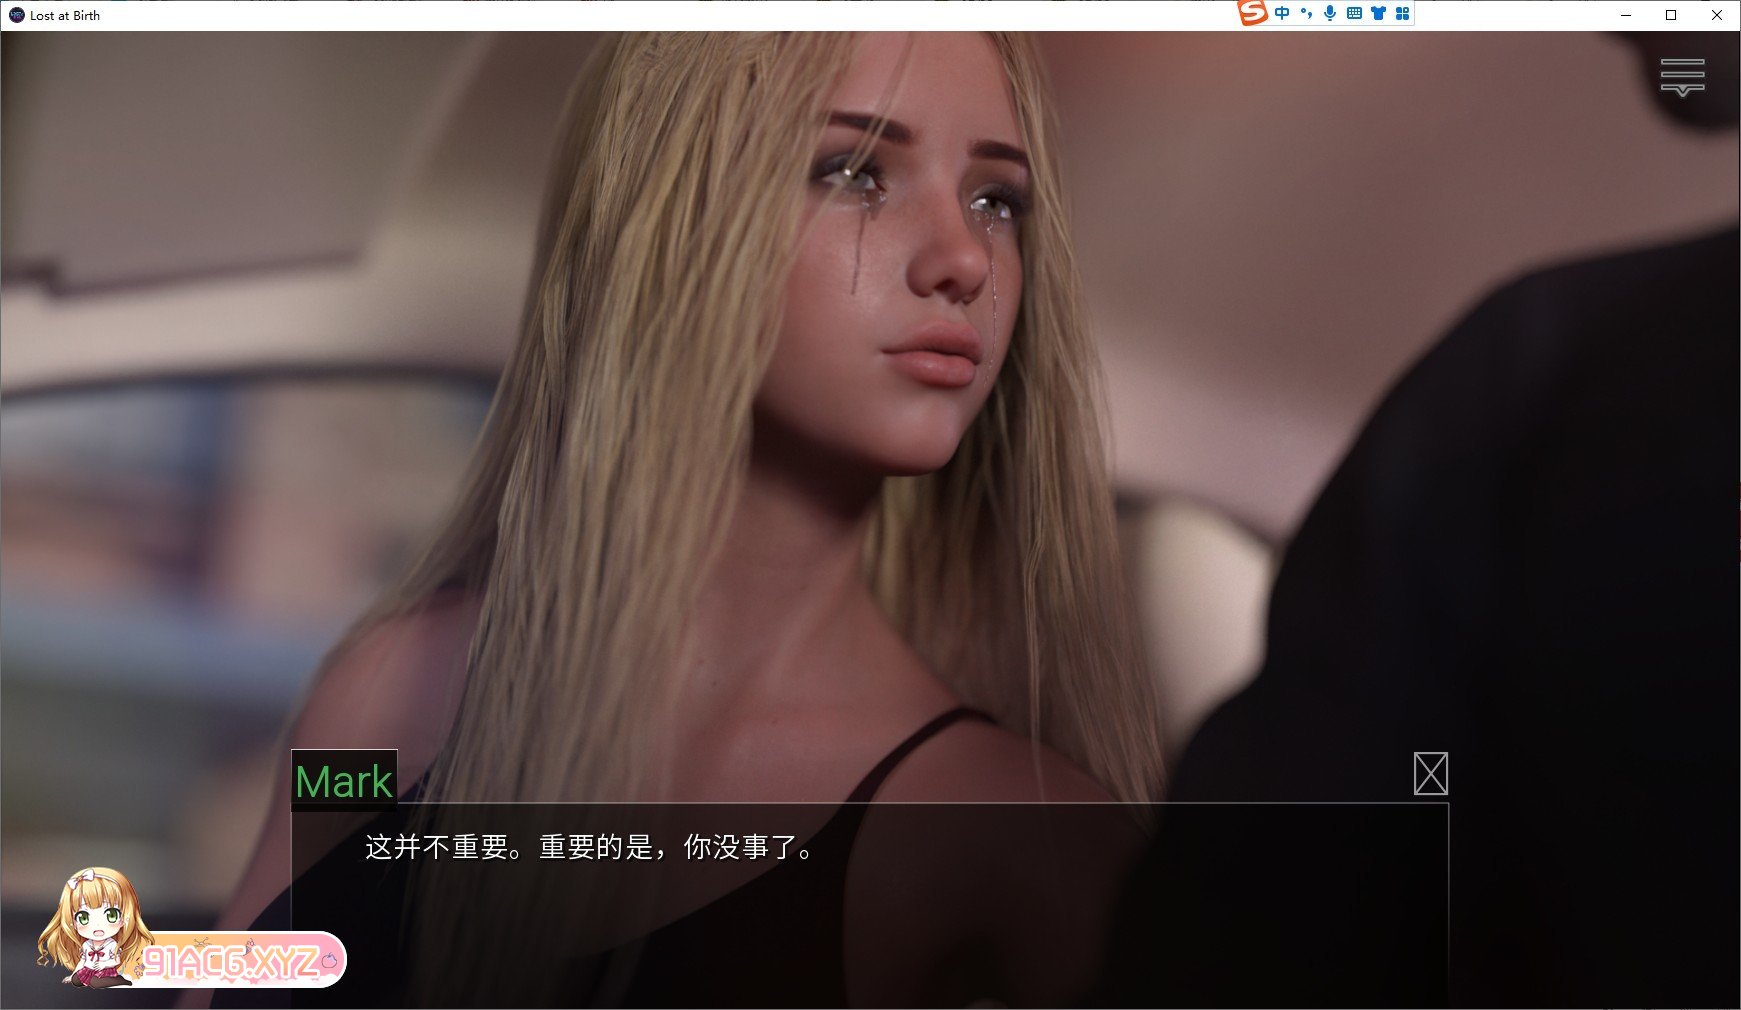
Task: Close the Lost at Birth window
Action: pos(1717,15)
